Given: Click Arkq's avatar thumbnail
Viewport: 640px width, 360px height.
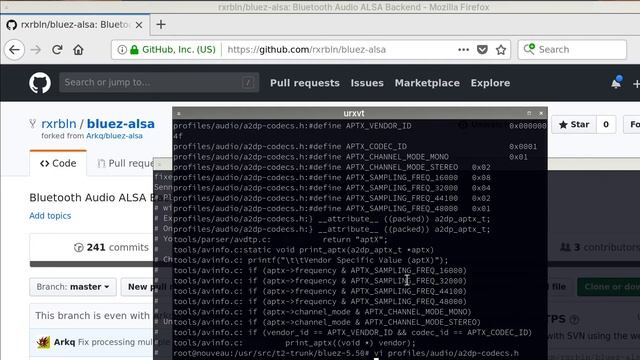Looking at the screenshot, I should coord(43,342).
